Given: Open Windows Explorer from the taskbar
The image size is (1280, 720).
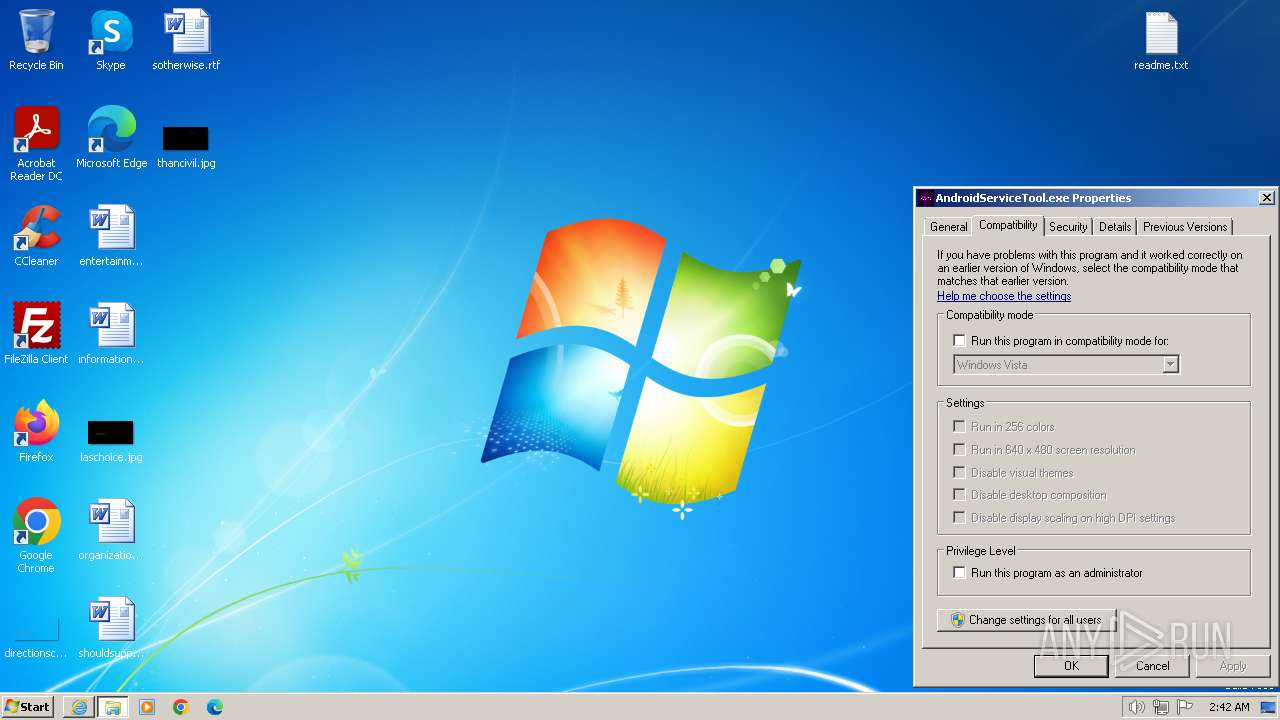Looking at the screenshot, I should 113,707.
